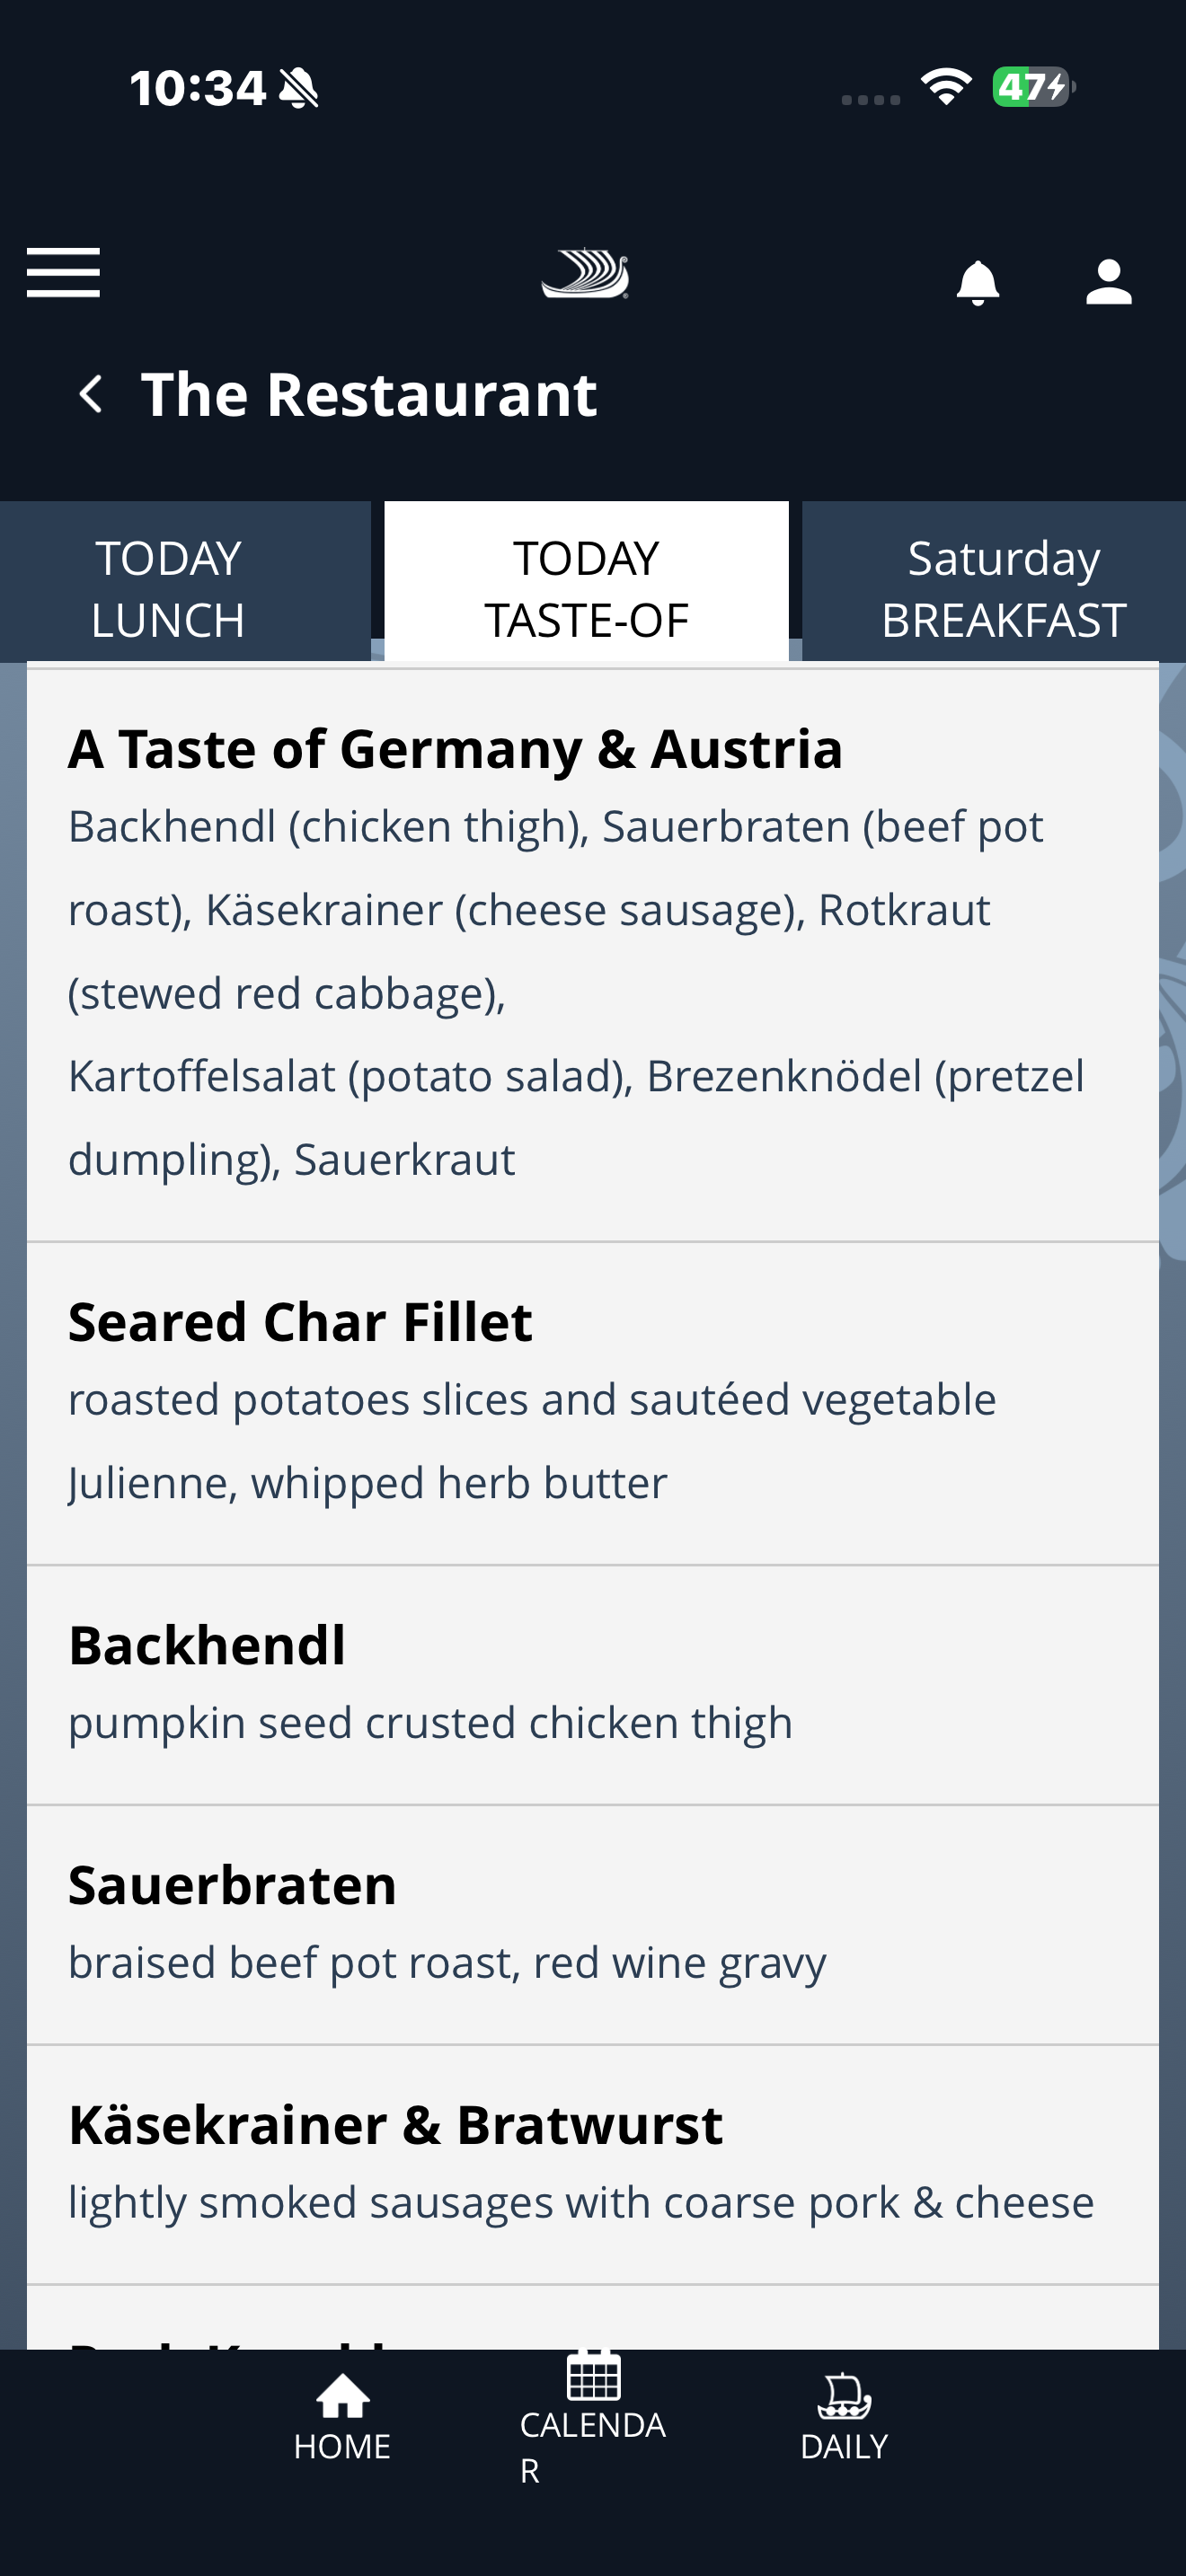Select the Sauerbraten menu entry

232,1885
